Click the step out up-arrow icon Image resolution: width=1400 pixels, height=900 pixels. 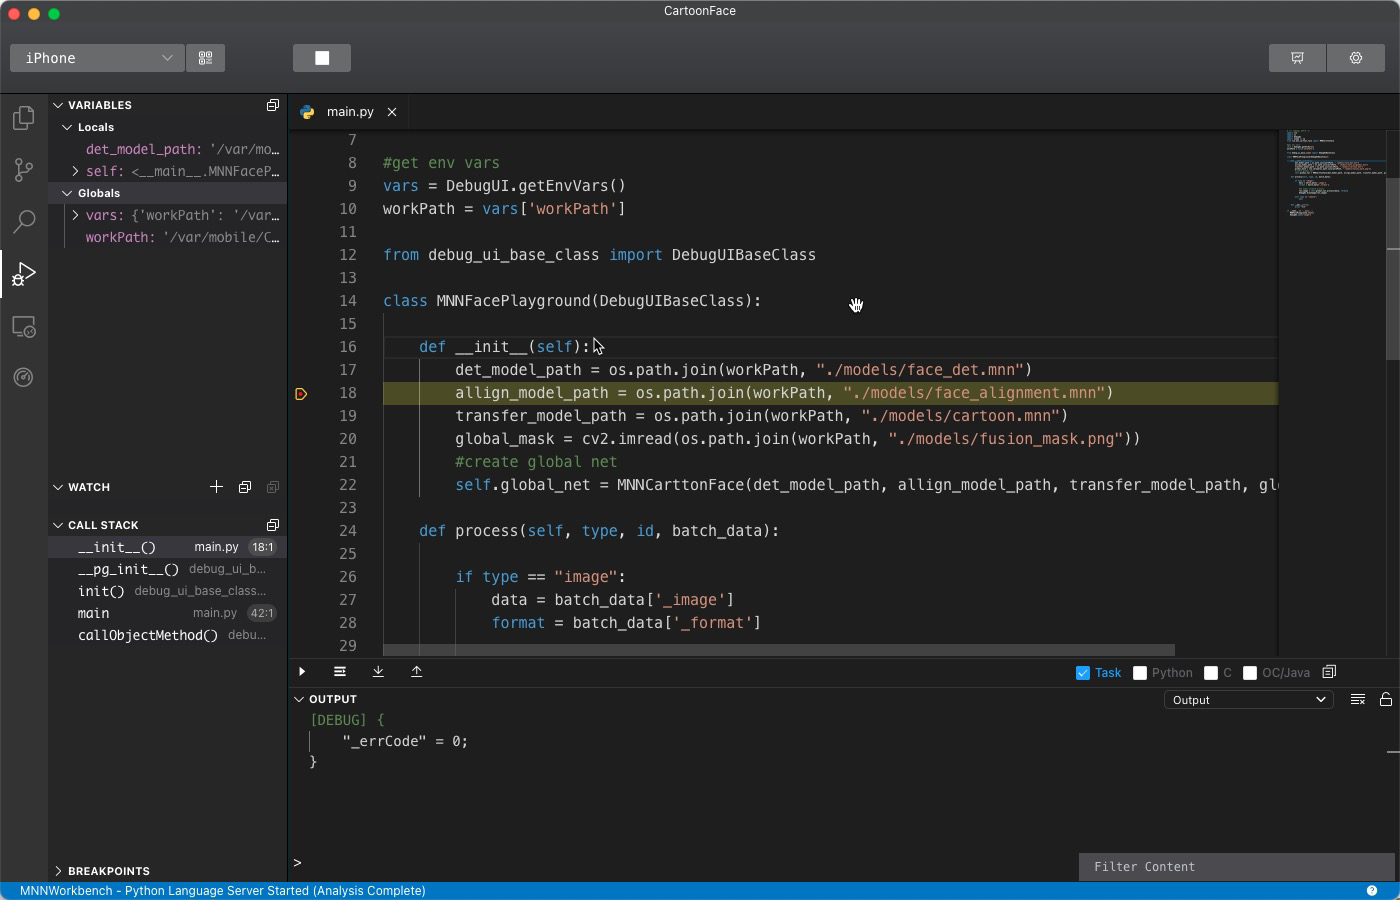[416, 672]
